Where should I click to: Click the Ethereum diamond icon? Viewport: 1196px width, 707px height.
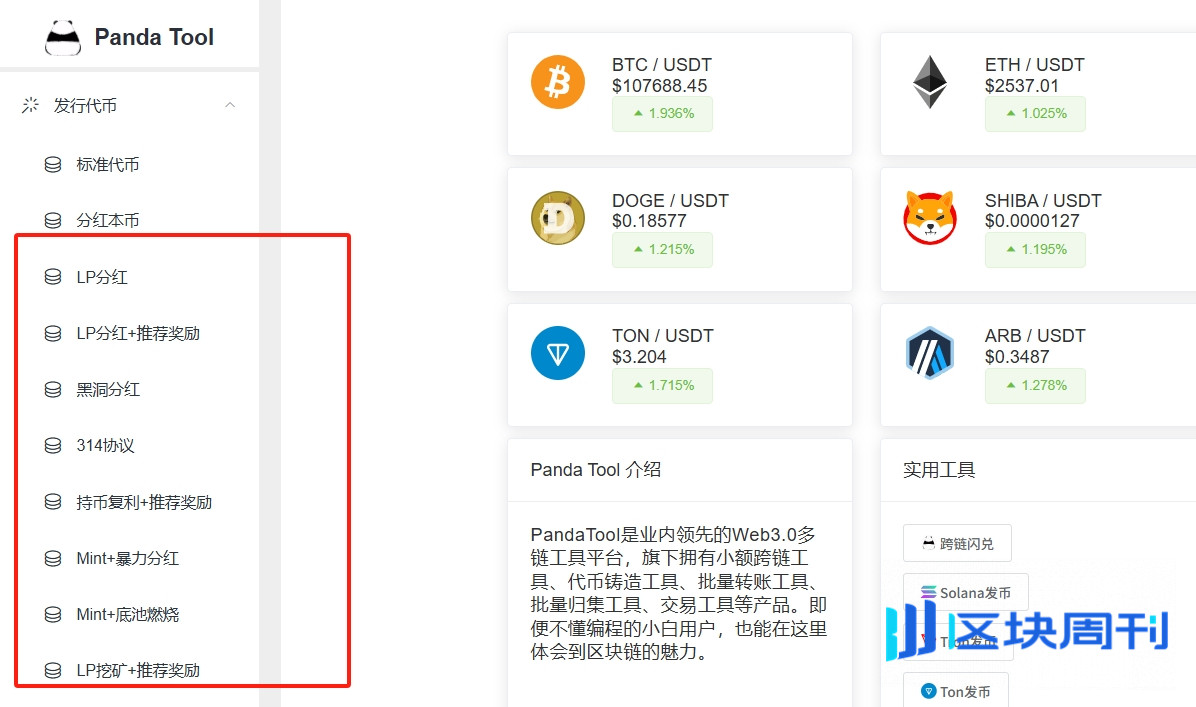click(x=930, y=82)
